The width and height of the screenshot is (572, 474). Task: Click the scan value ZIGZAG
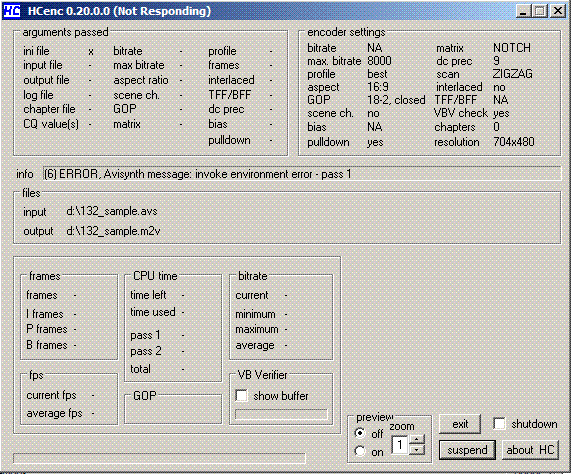(x=513, y=74)
